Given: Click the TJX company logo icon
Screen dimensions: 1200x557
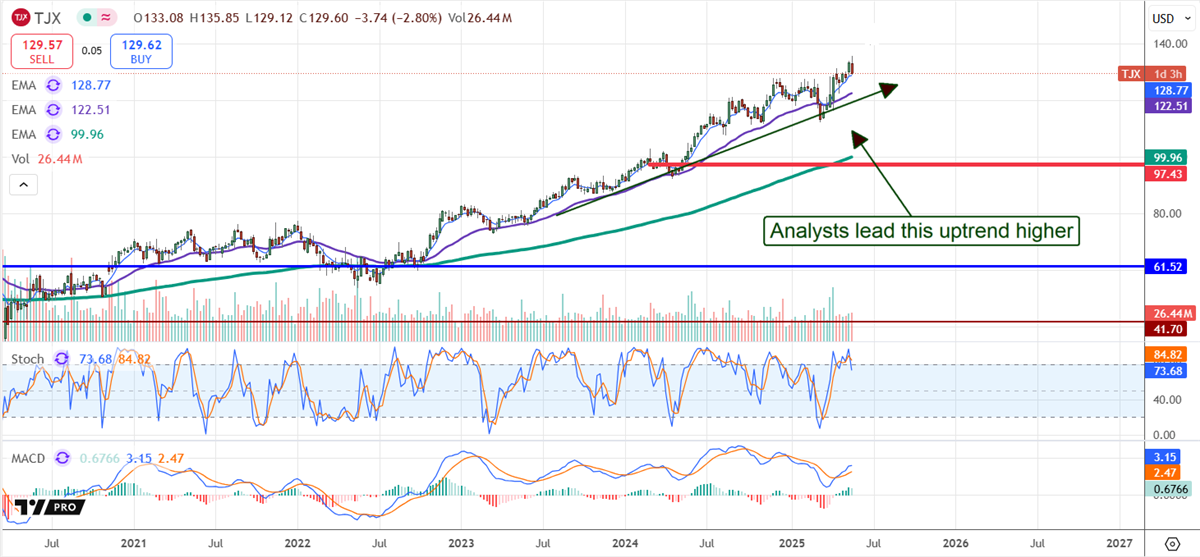Looking at the screenshot, I should [20, 17].
